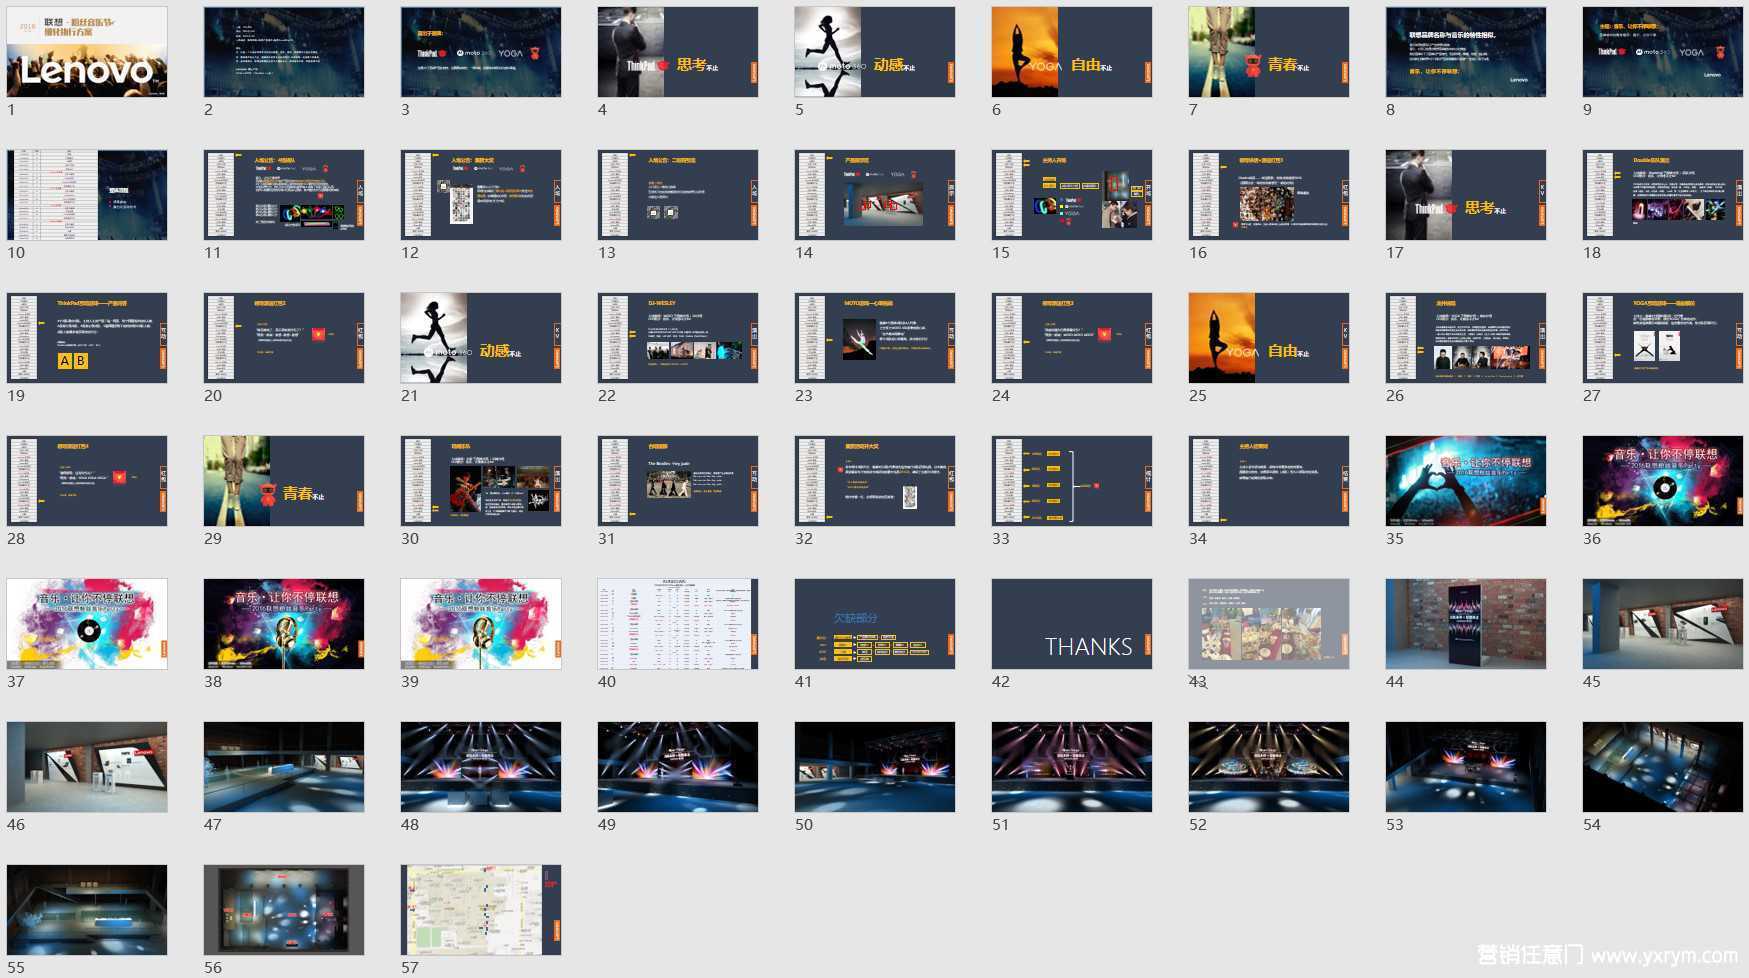This screenshot has width=1749, height=978.
Task: Select slide 4 ThinkPad 思考 thumbnail
Action: point(678,52)
